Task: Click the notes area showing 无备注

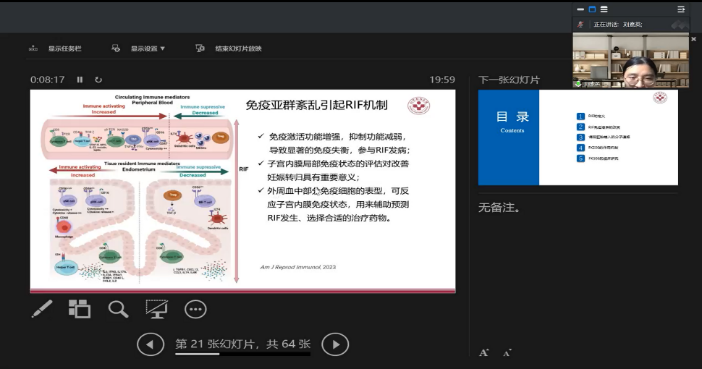Action: 499,208
